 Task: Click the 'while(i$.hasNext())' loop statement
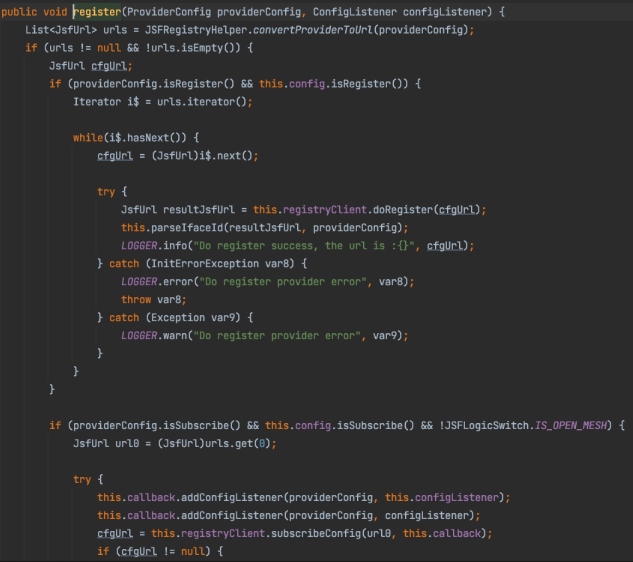click(136, 138)
